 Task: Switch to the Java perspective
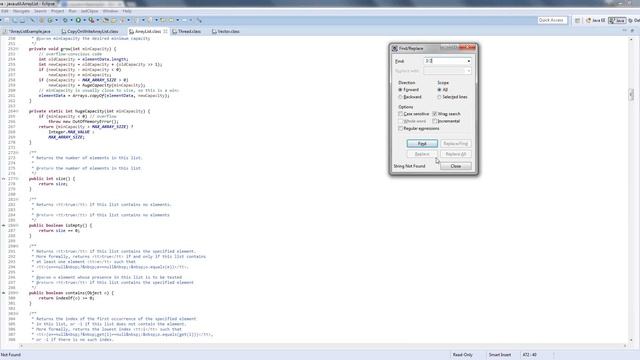617,20
